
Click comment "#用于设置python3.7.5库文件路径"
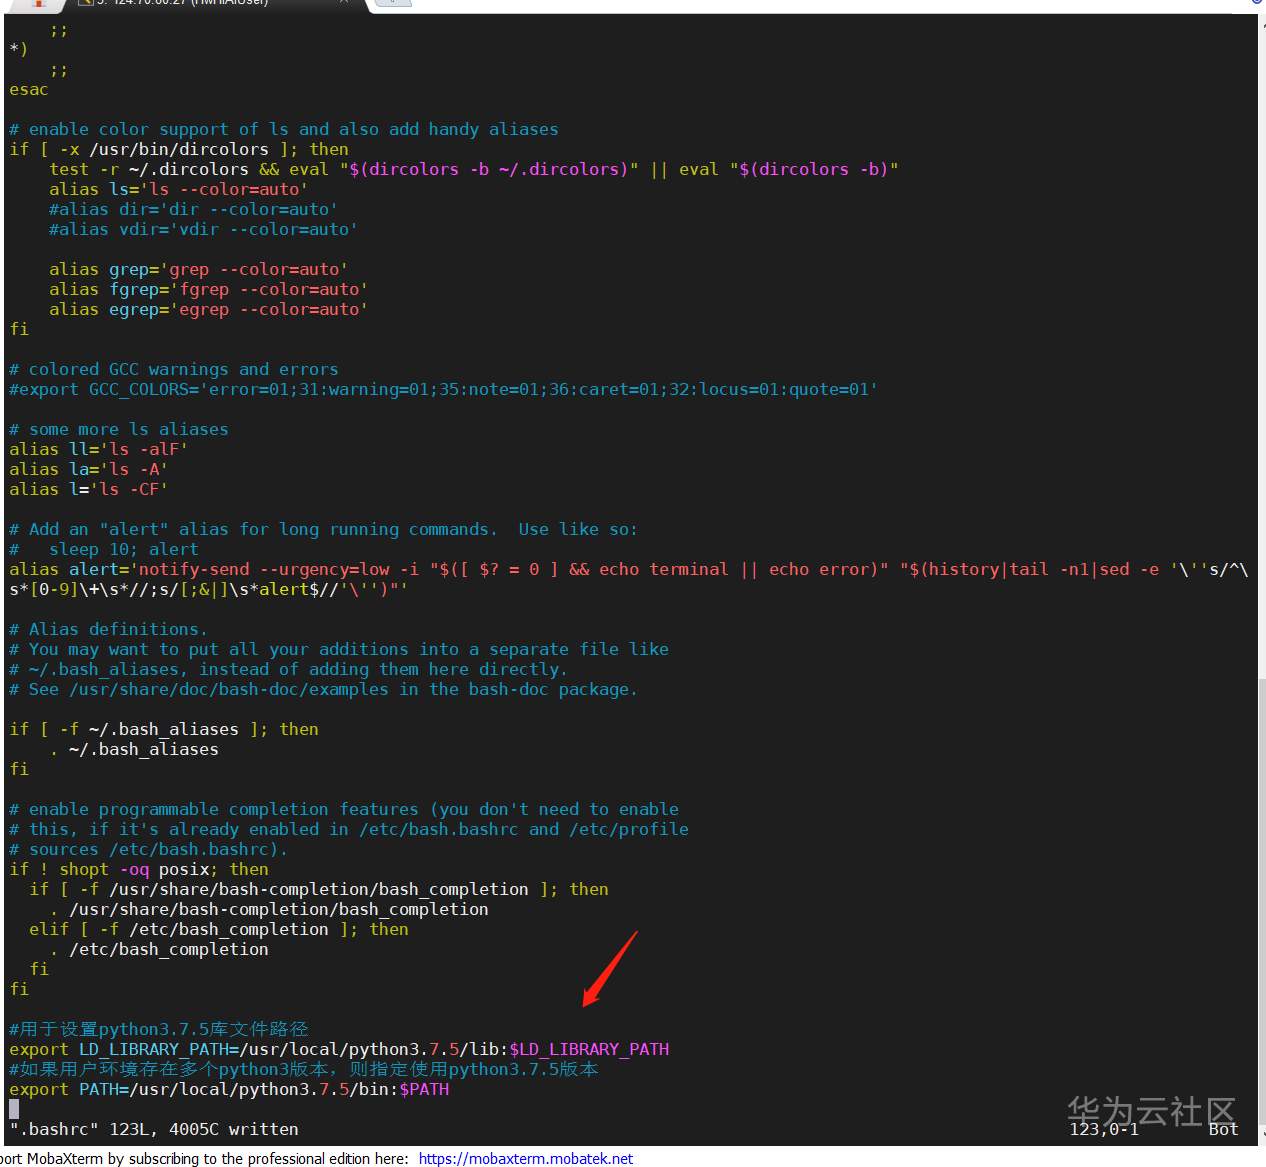click(159, 1029)
